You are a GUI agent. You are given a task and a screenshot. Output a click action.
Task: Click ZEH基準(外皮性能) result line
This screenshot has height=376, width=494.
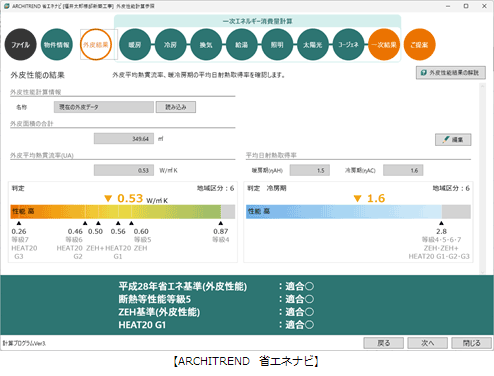[x=216, y=312]
